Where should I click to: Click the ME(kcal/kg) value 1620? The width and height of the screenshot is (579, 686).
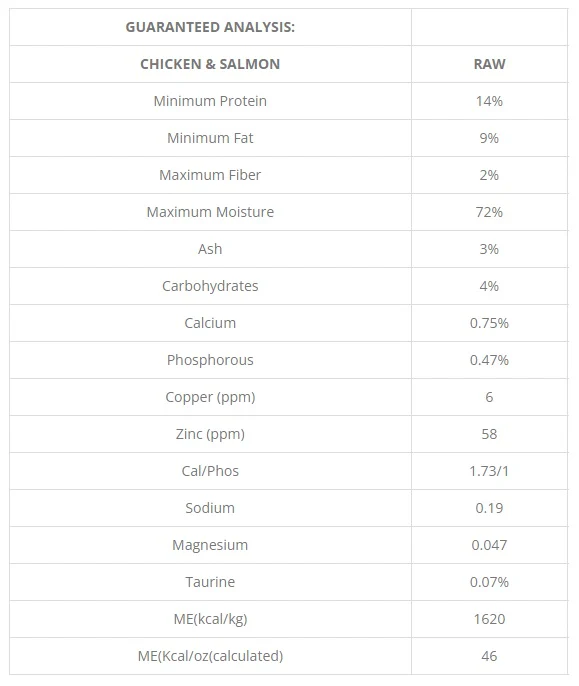[x=489, y=619]
